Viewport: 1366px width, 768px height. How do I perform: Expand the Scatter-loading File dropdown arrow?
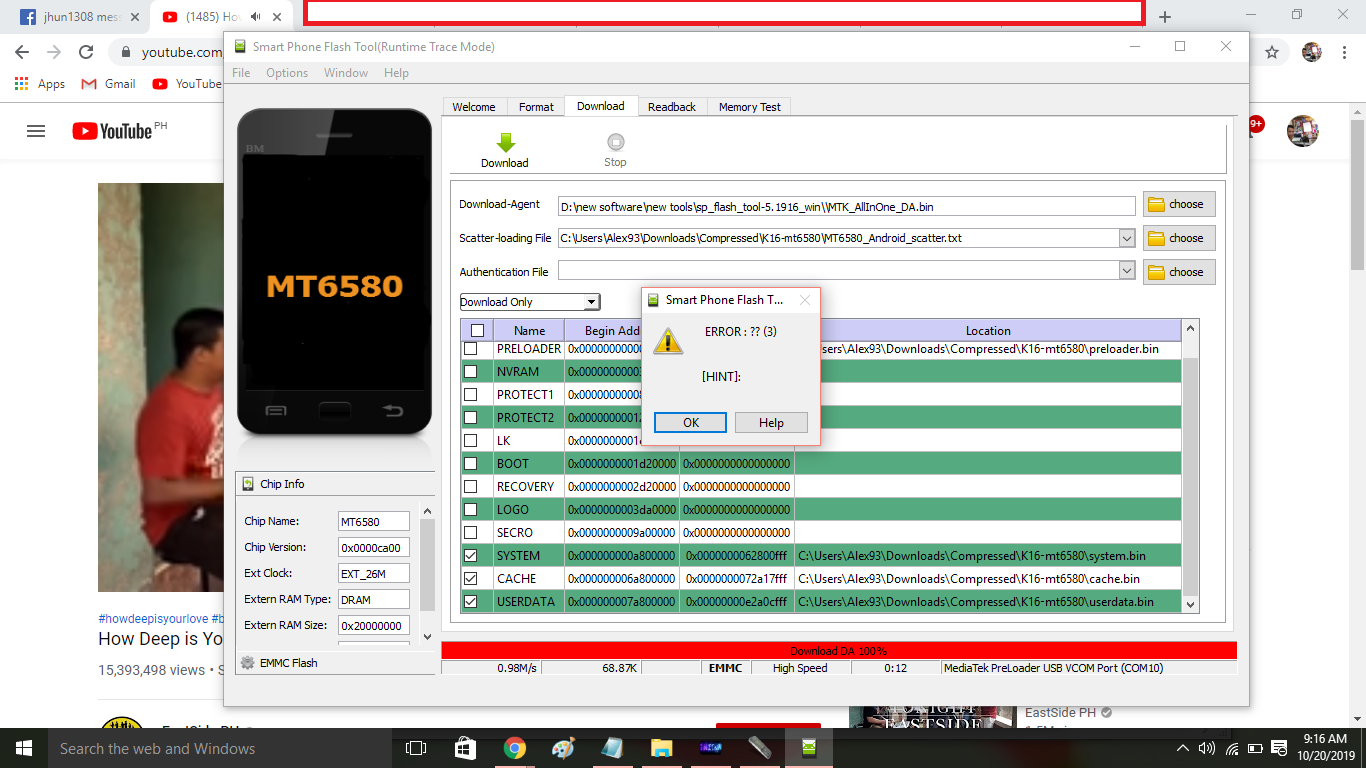(1127, 238)
